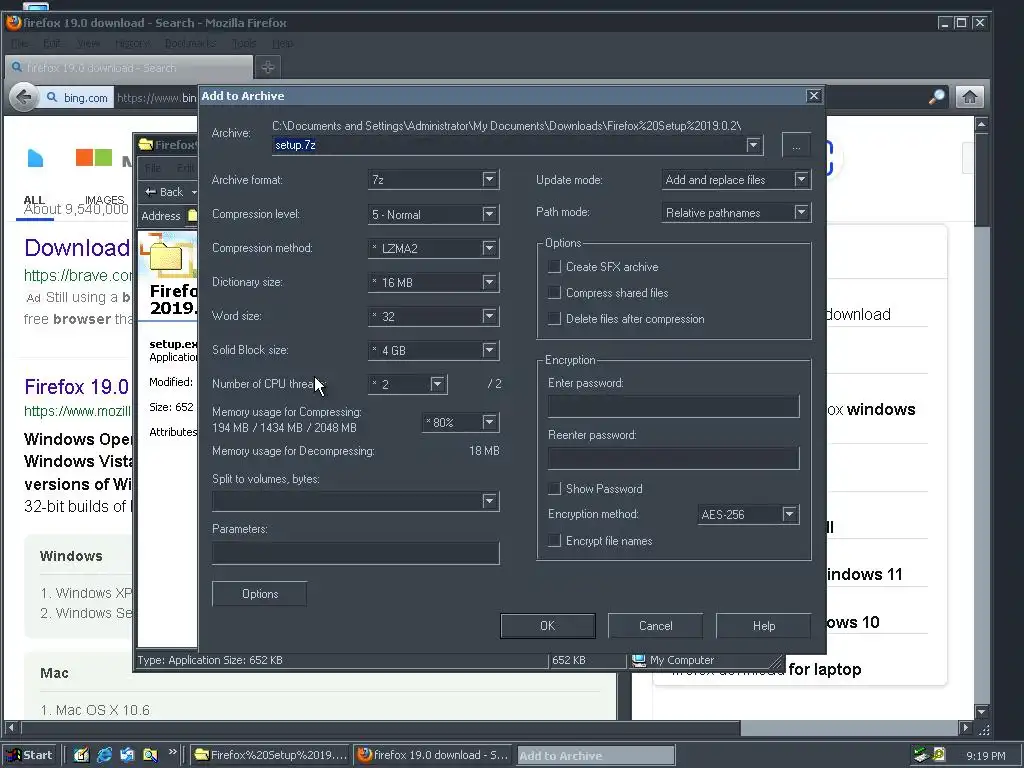This screenshot has width=1024, height=768.
Task: Enable Encrypt file names checkbox
Action: [x=554, y=541]
